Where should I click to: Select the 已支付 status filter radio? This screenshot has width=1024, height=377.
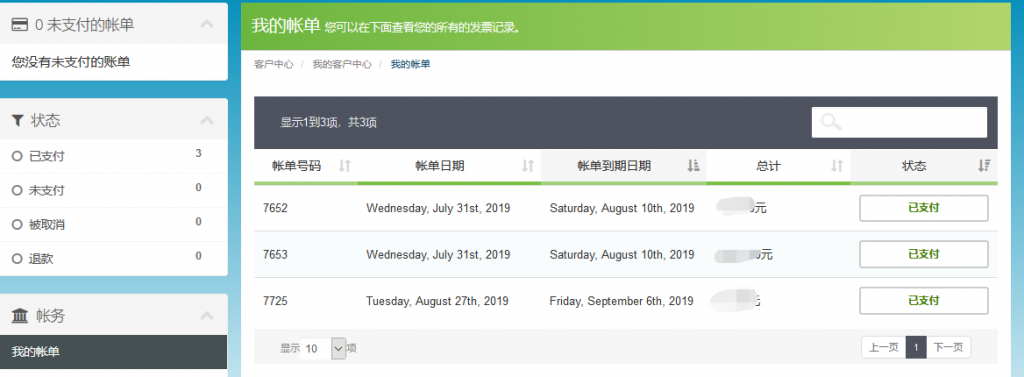tap(17, 157)
